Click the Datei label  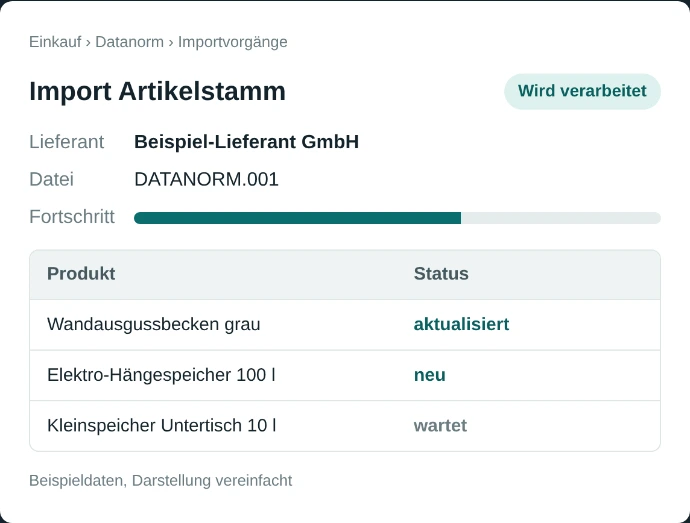(x=51, y=179)
